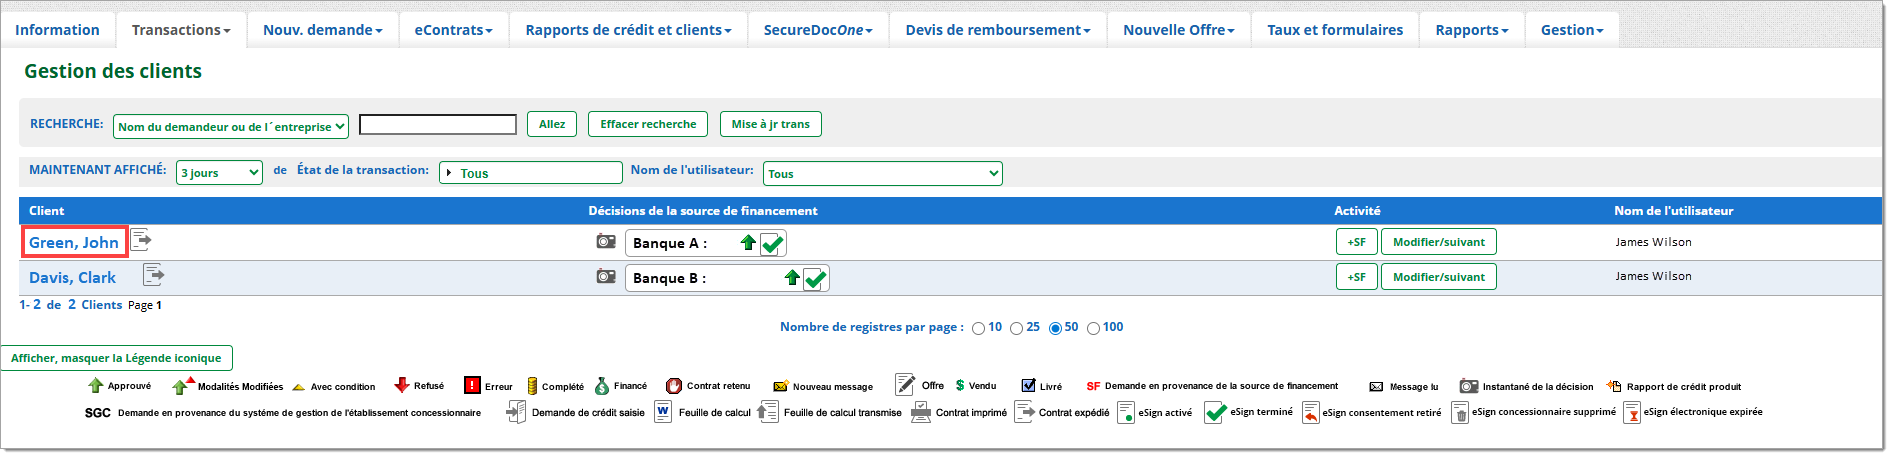Click the decision snapshot camera icon for Banque B
The height and width of the screenshot is (456, 1890).
click(606, 276)
